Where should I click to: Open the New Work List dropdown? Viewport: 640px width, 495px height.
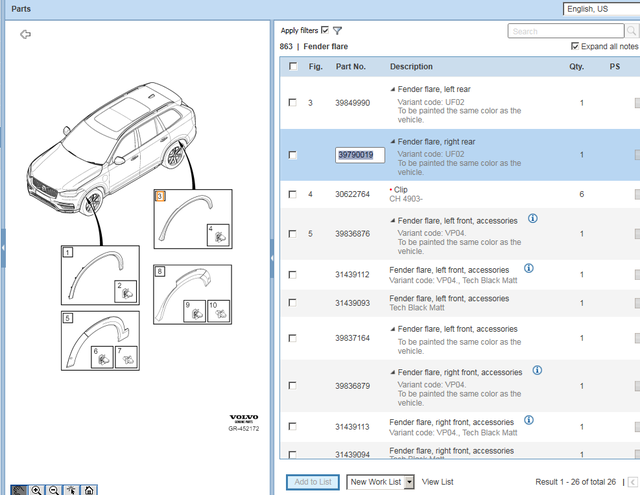point(409,482)
